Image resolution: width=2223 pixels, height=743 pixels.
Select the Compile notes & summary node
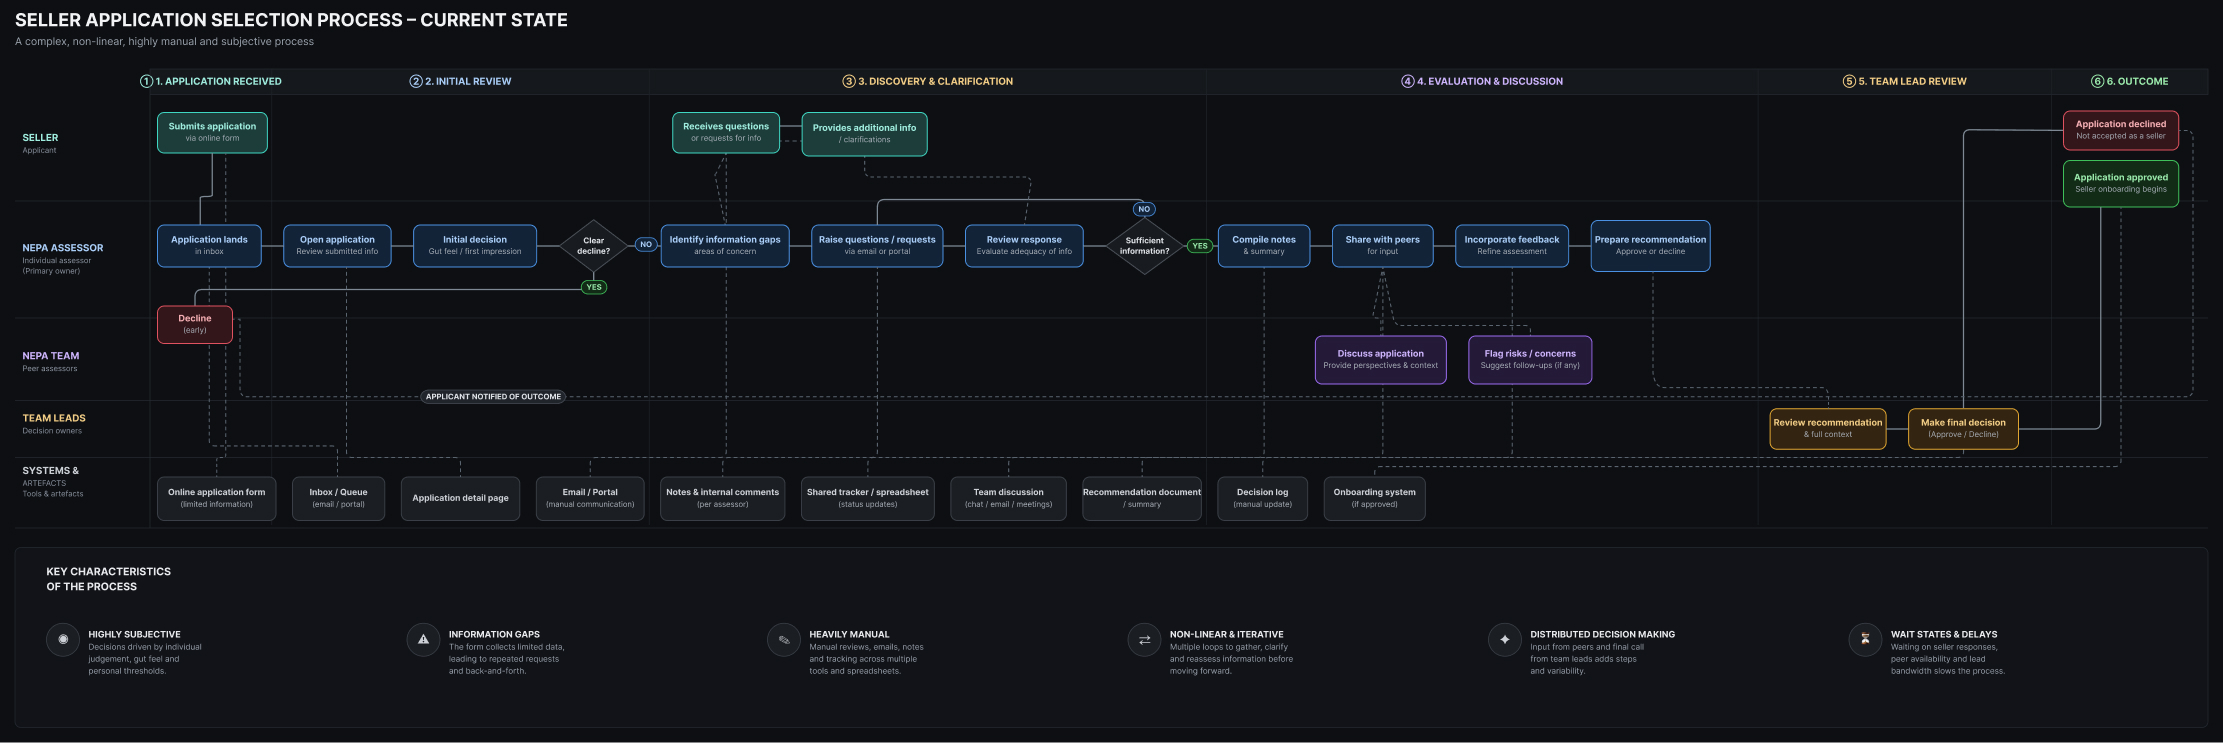(x=1264, y=245)
